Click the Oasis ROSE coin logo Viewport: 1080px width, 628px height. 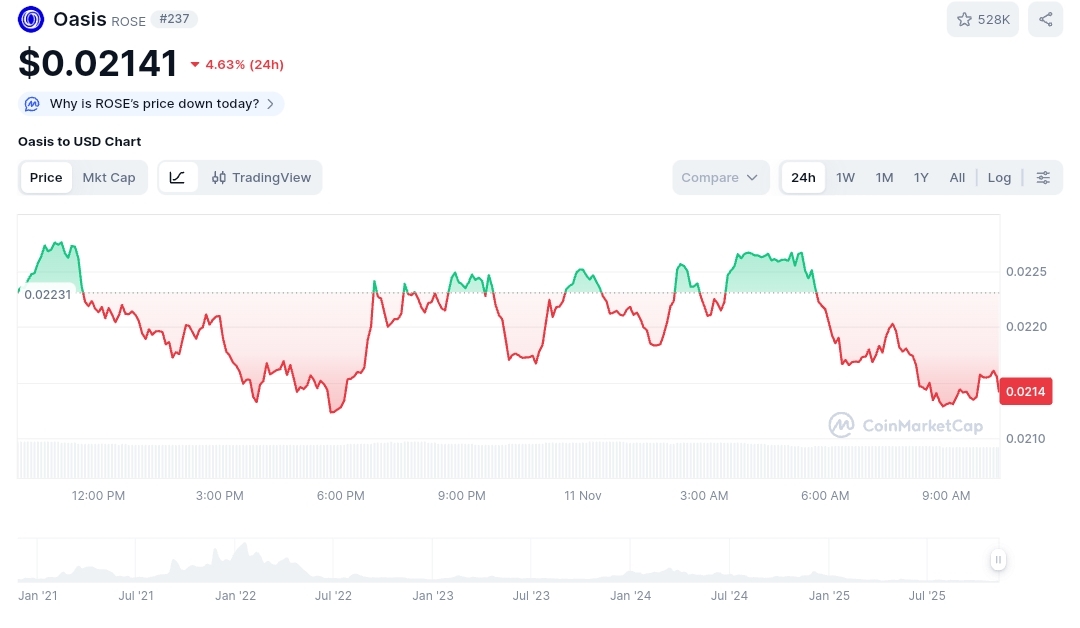coord(31,19)
